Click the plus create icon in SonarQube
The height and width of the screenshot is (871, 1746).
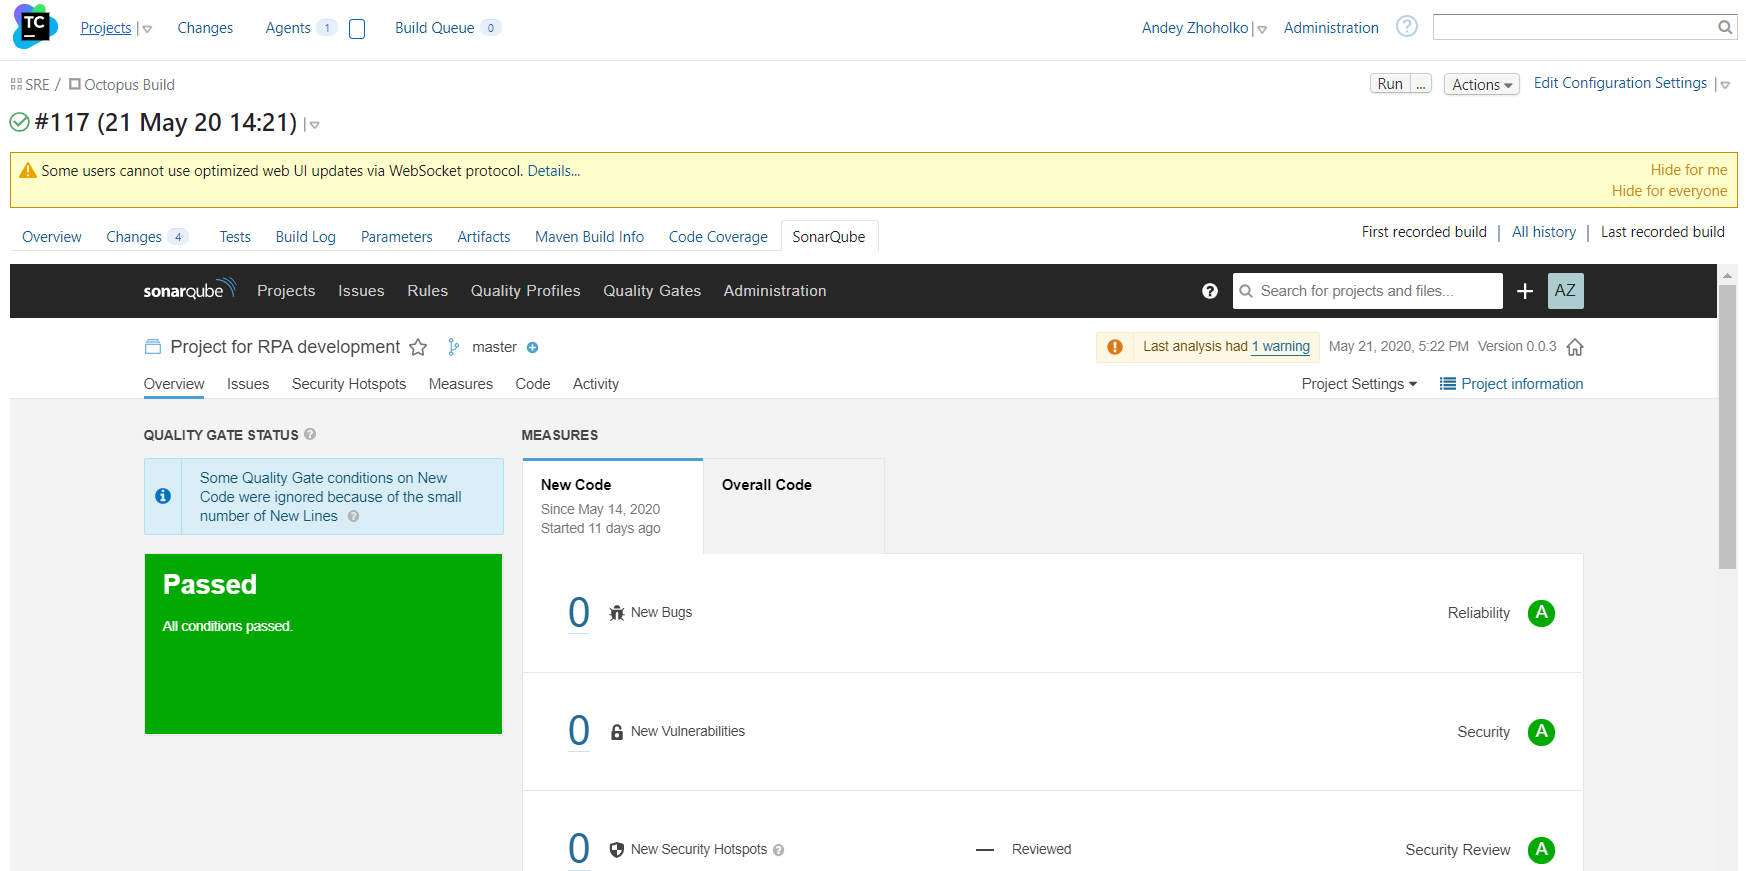1525,291
